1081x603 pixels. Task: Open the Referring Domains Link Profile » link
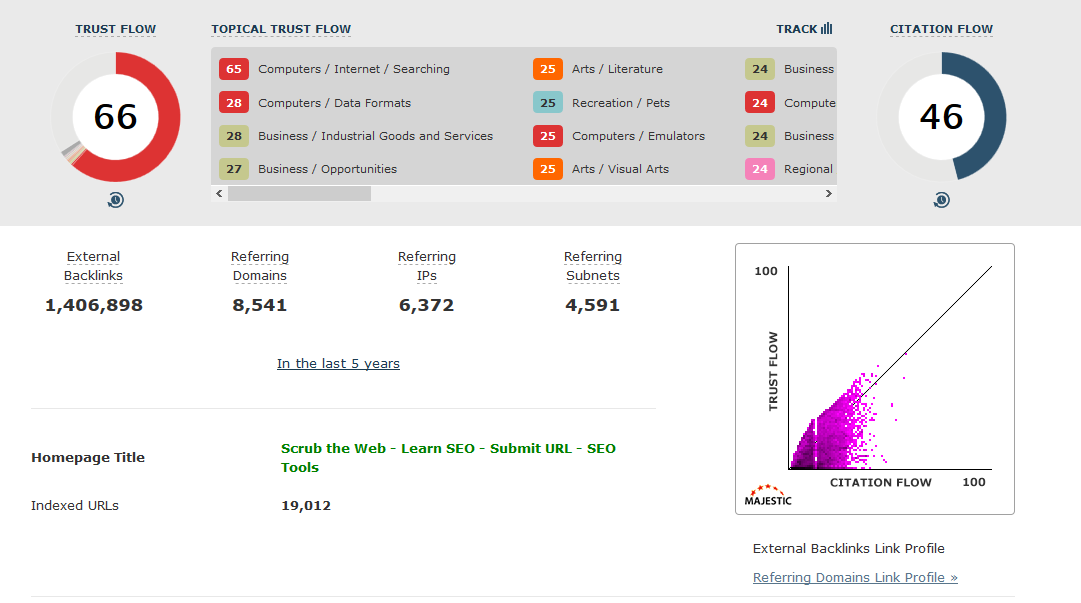(855, 578)
